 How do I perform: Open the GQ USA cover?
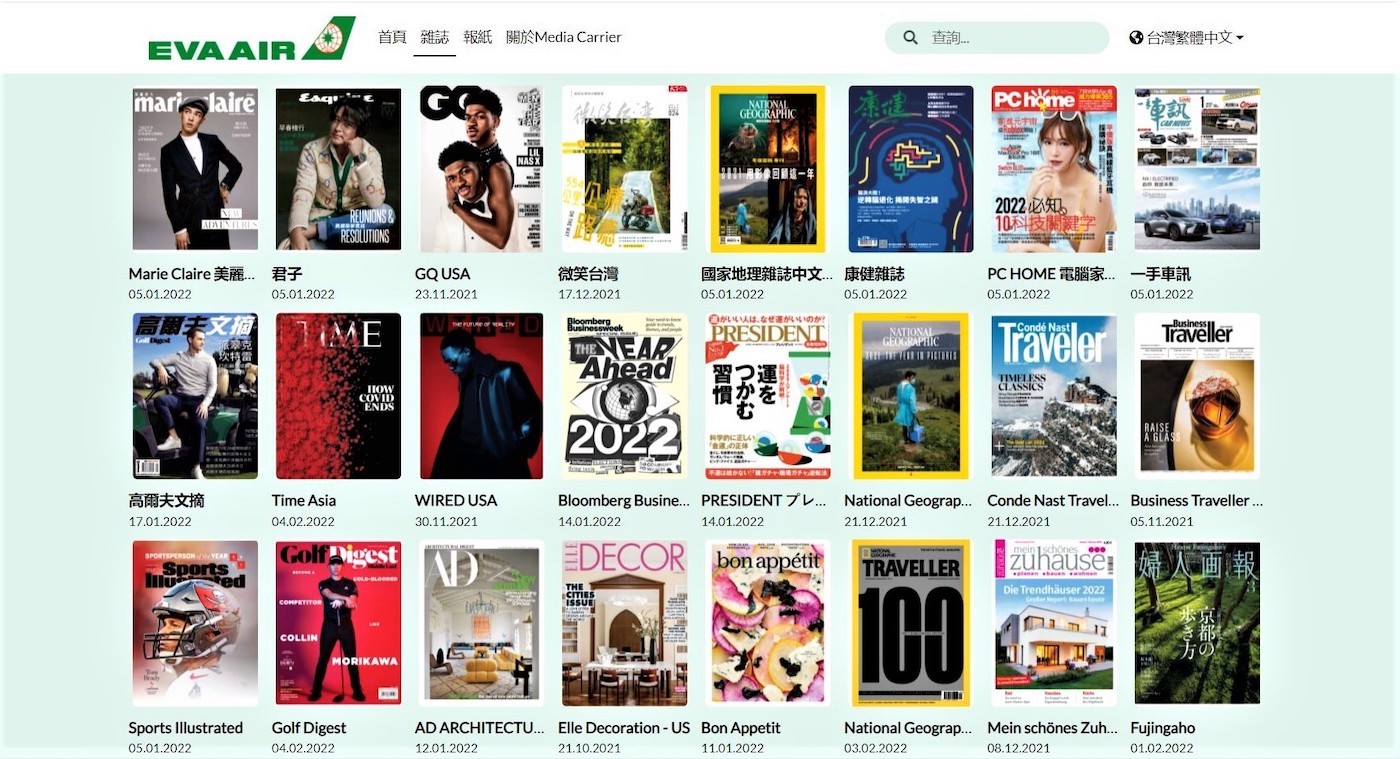tap(481, 169)
